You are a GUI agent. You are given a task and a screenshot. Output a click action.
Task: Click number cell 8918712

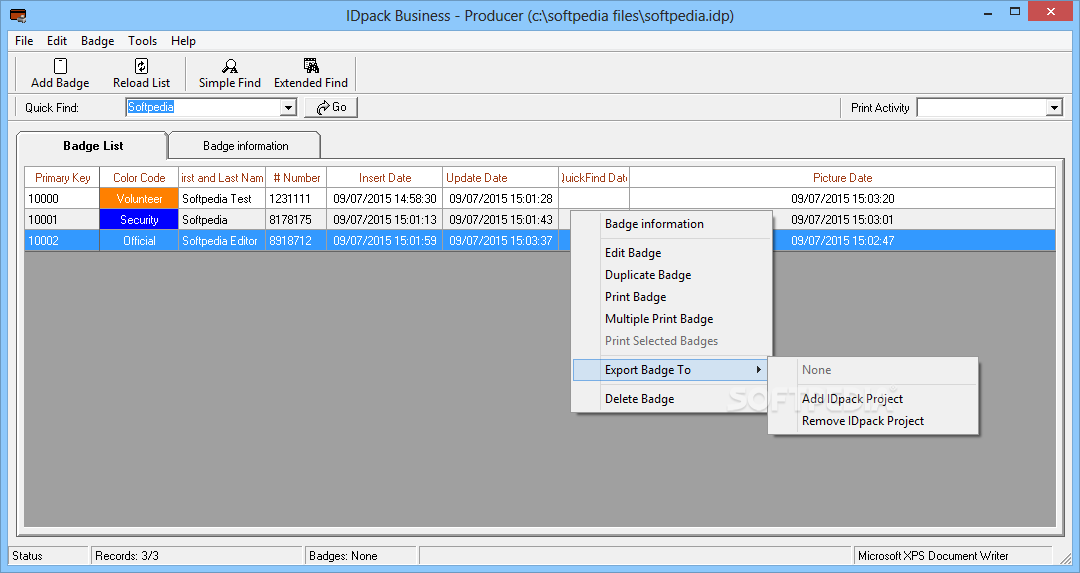coord(296,241)
